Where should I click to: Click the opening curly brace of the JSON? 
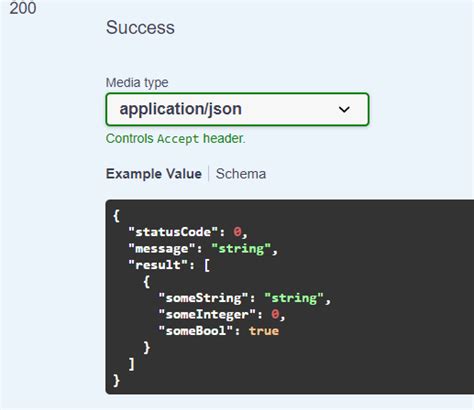coord(116,216)
